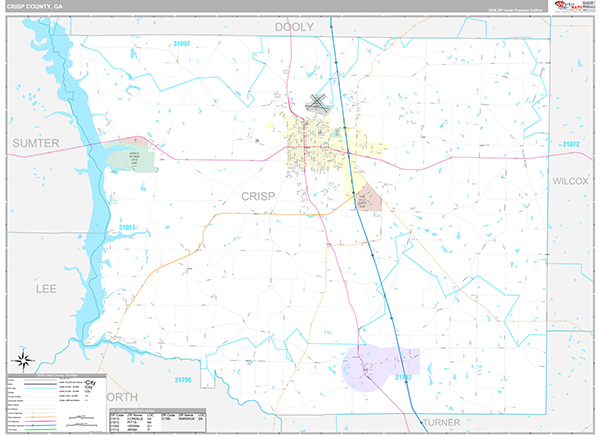
Task: Click the VIENNA row in the ZIP index table
Action: (132, 426)
